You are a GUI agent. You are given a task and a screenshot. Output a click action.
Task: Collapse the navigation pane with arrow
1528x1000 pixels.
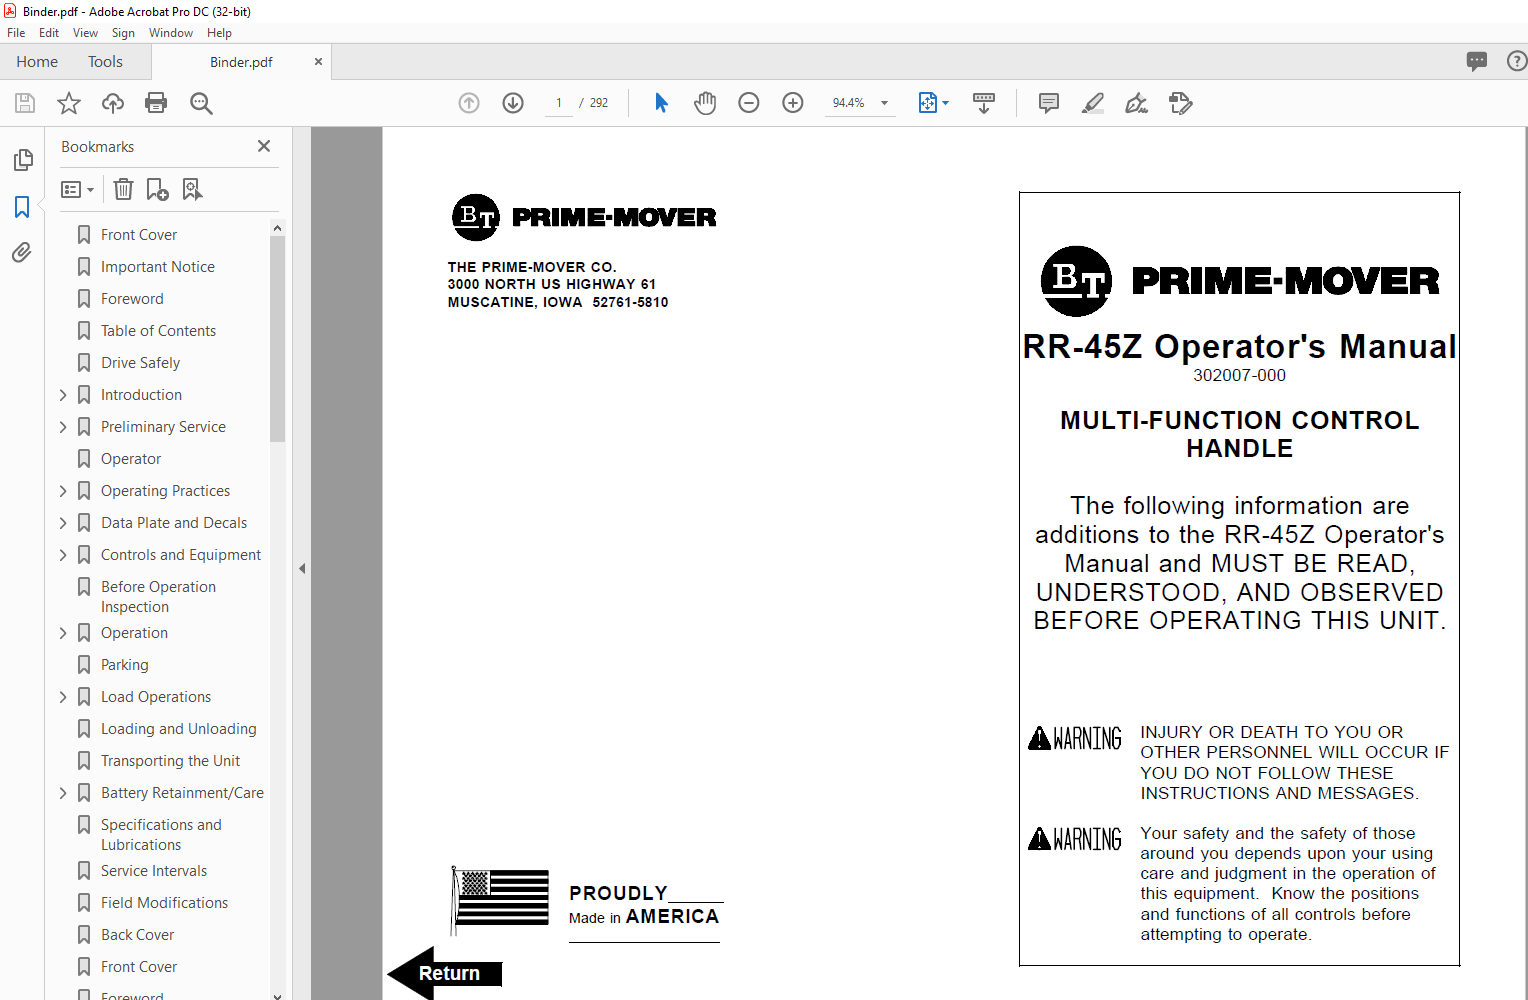click(302, 568)
